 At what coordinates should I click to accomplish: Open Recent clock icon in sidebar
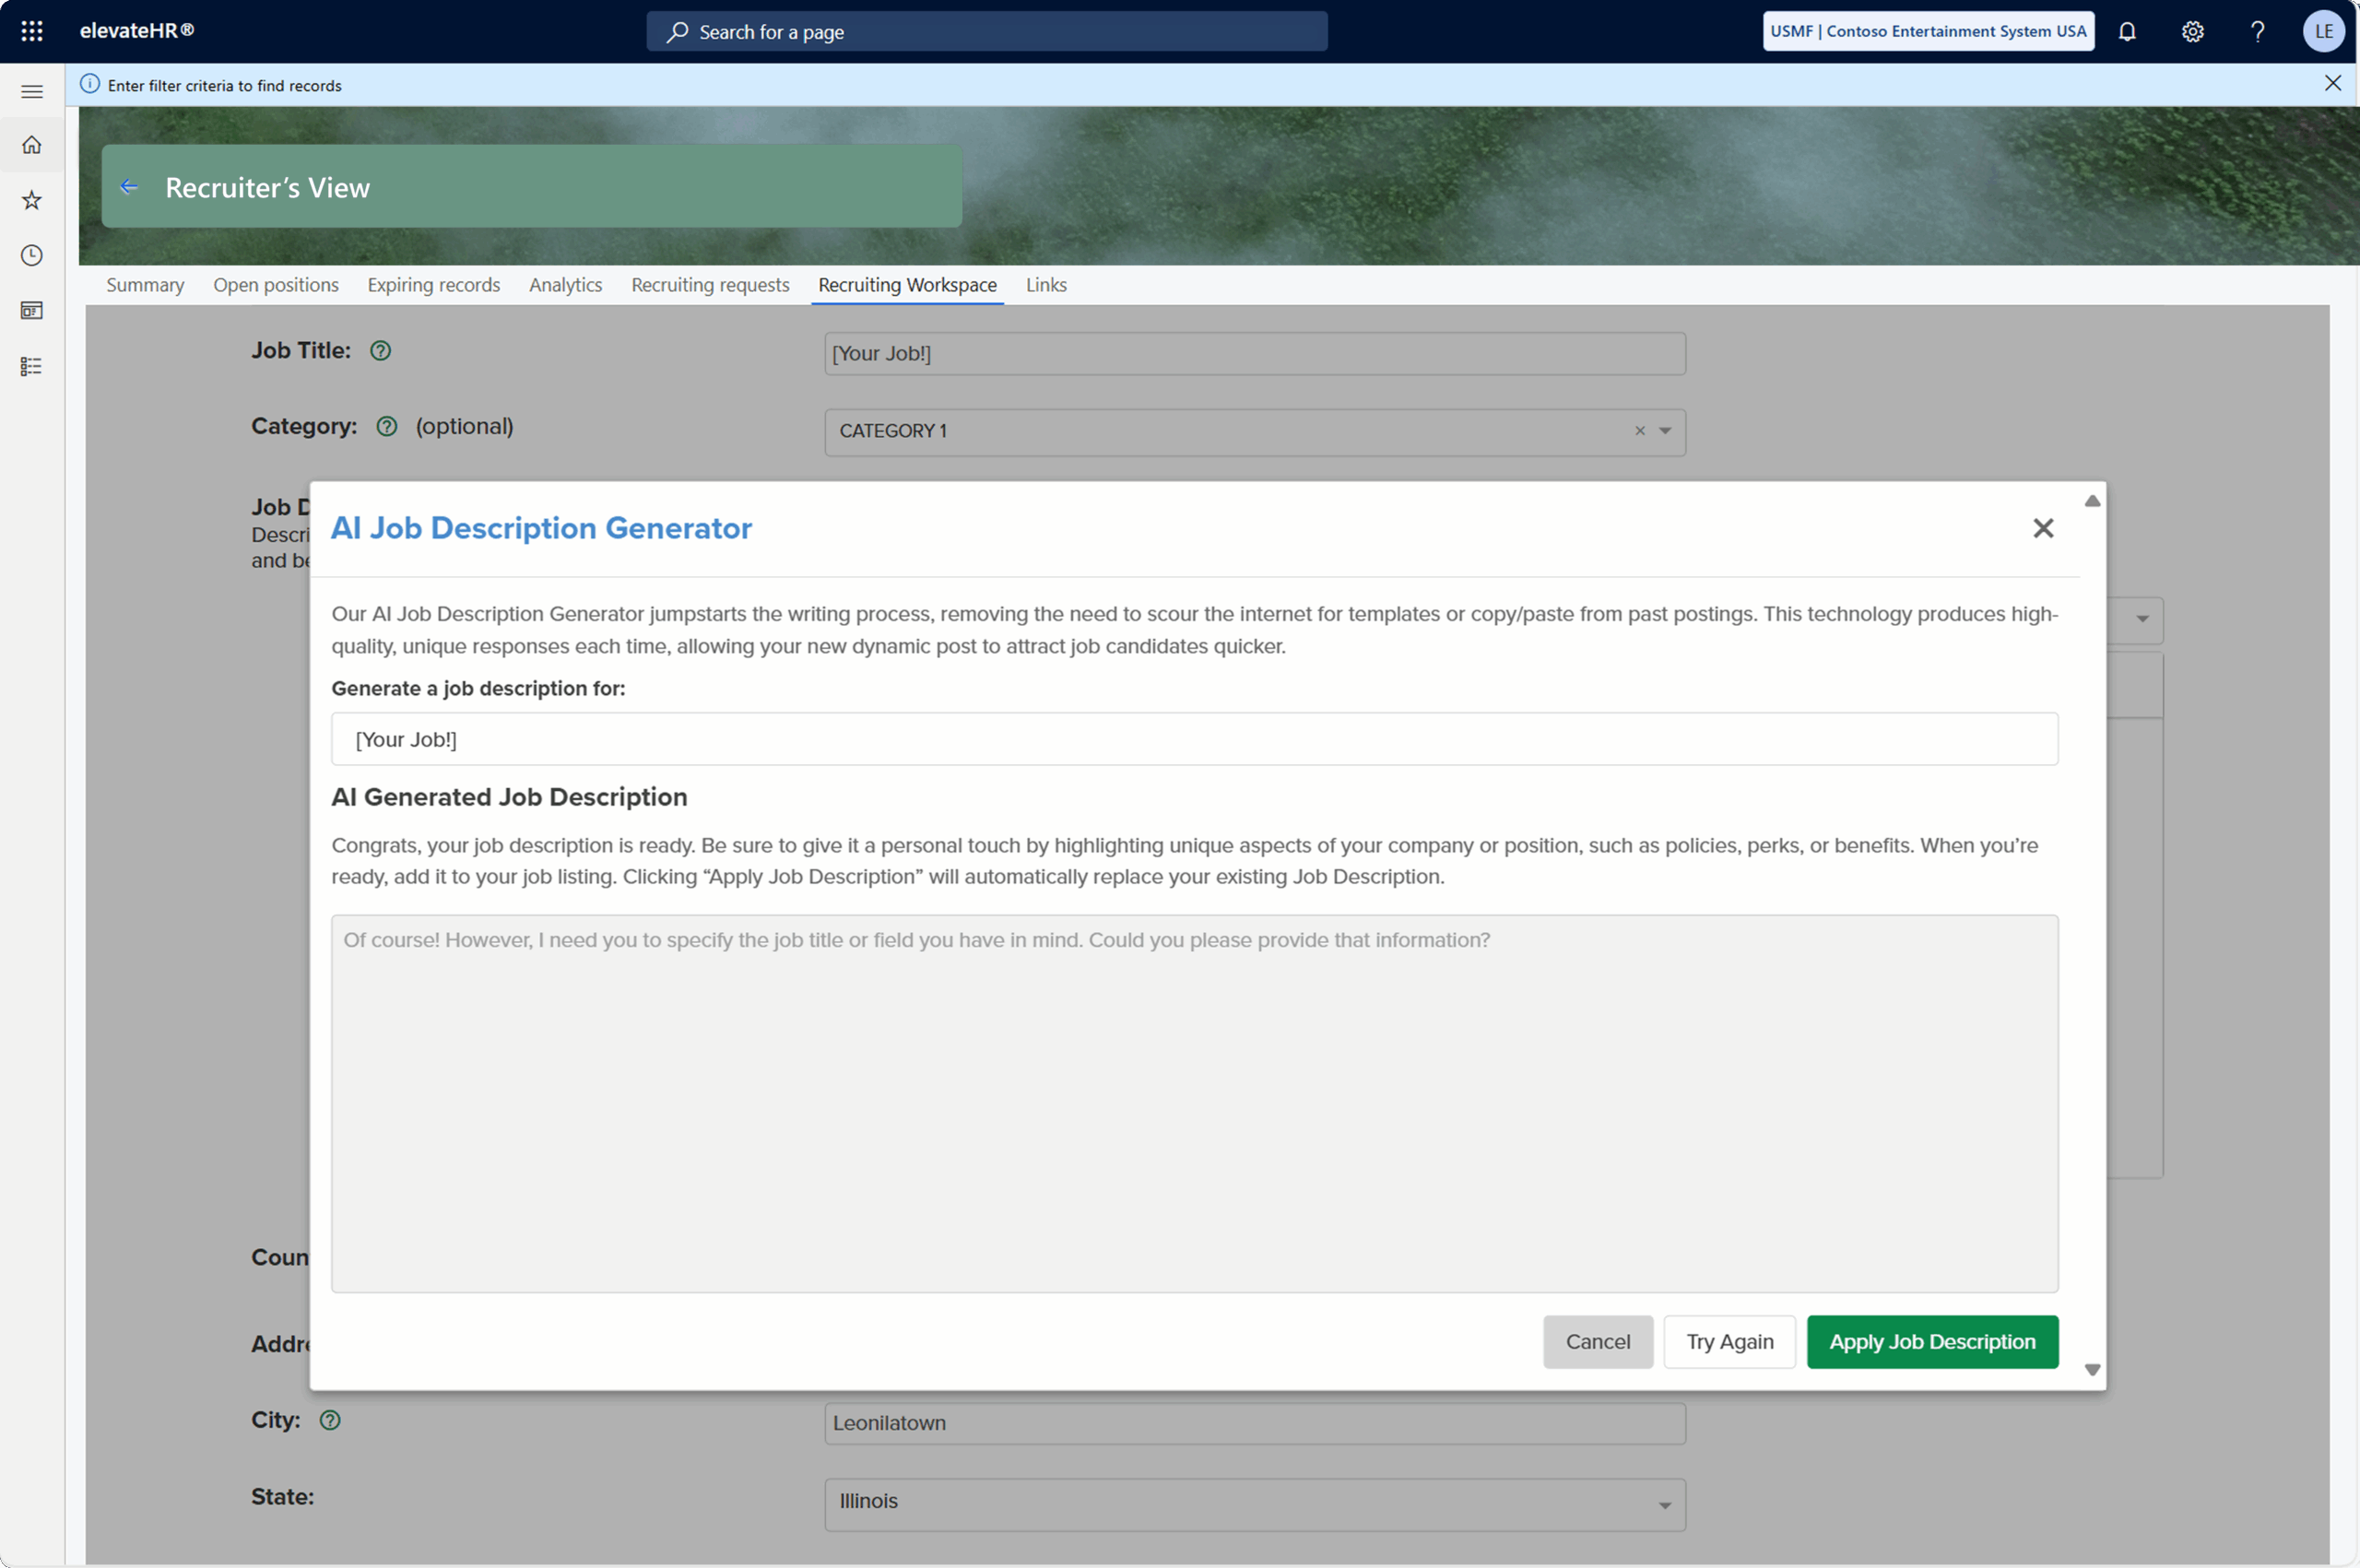(32, 255)
